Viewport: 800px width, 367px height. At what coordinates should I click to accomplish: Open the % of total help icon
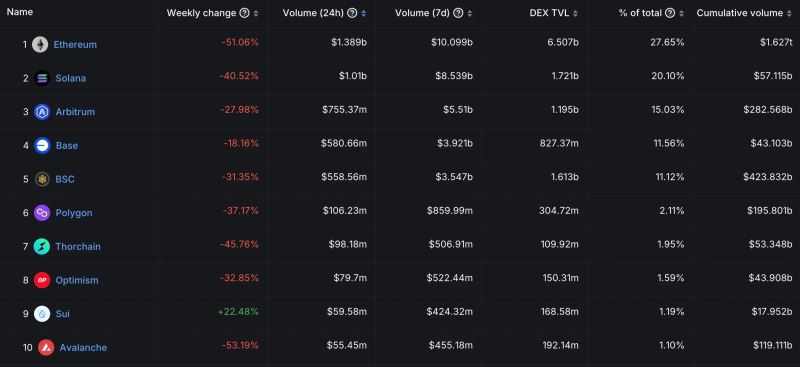671,13
